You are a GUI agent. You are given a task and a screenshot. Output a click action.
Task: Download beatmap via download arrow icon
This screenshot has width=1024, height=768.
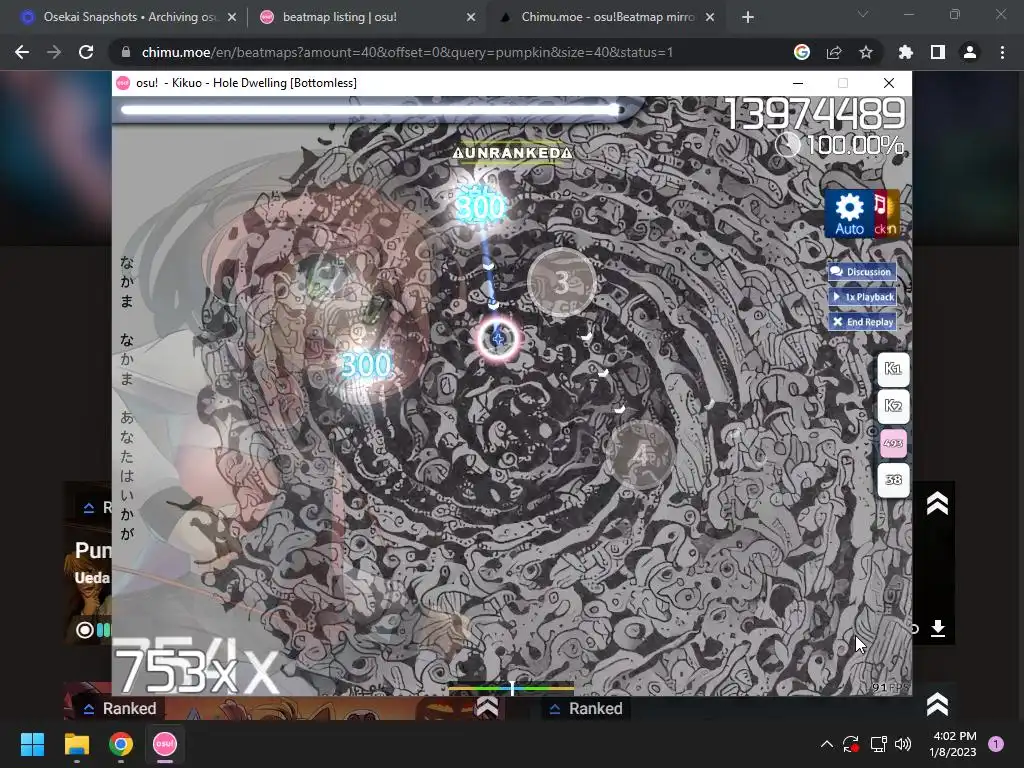938,628
